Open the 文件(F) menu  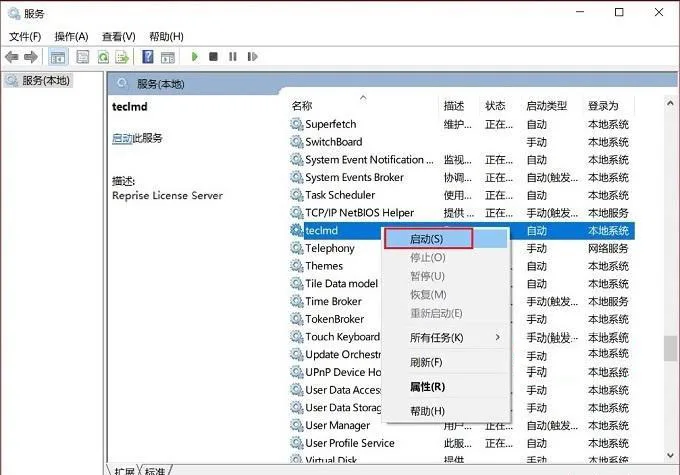(x=25, y=36)
